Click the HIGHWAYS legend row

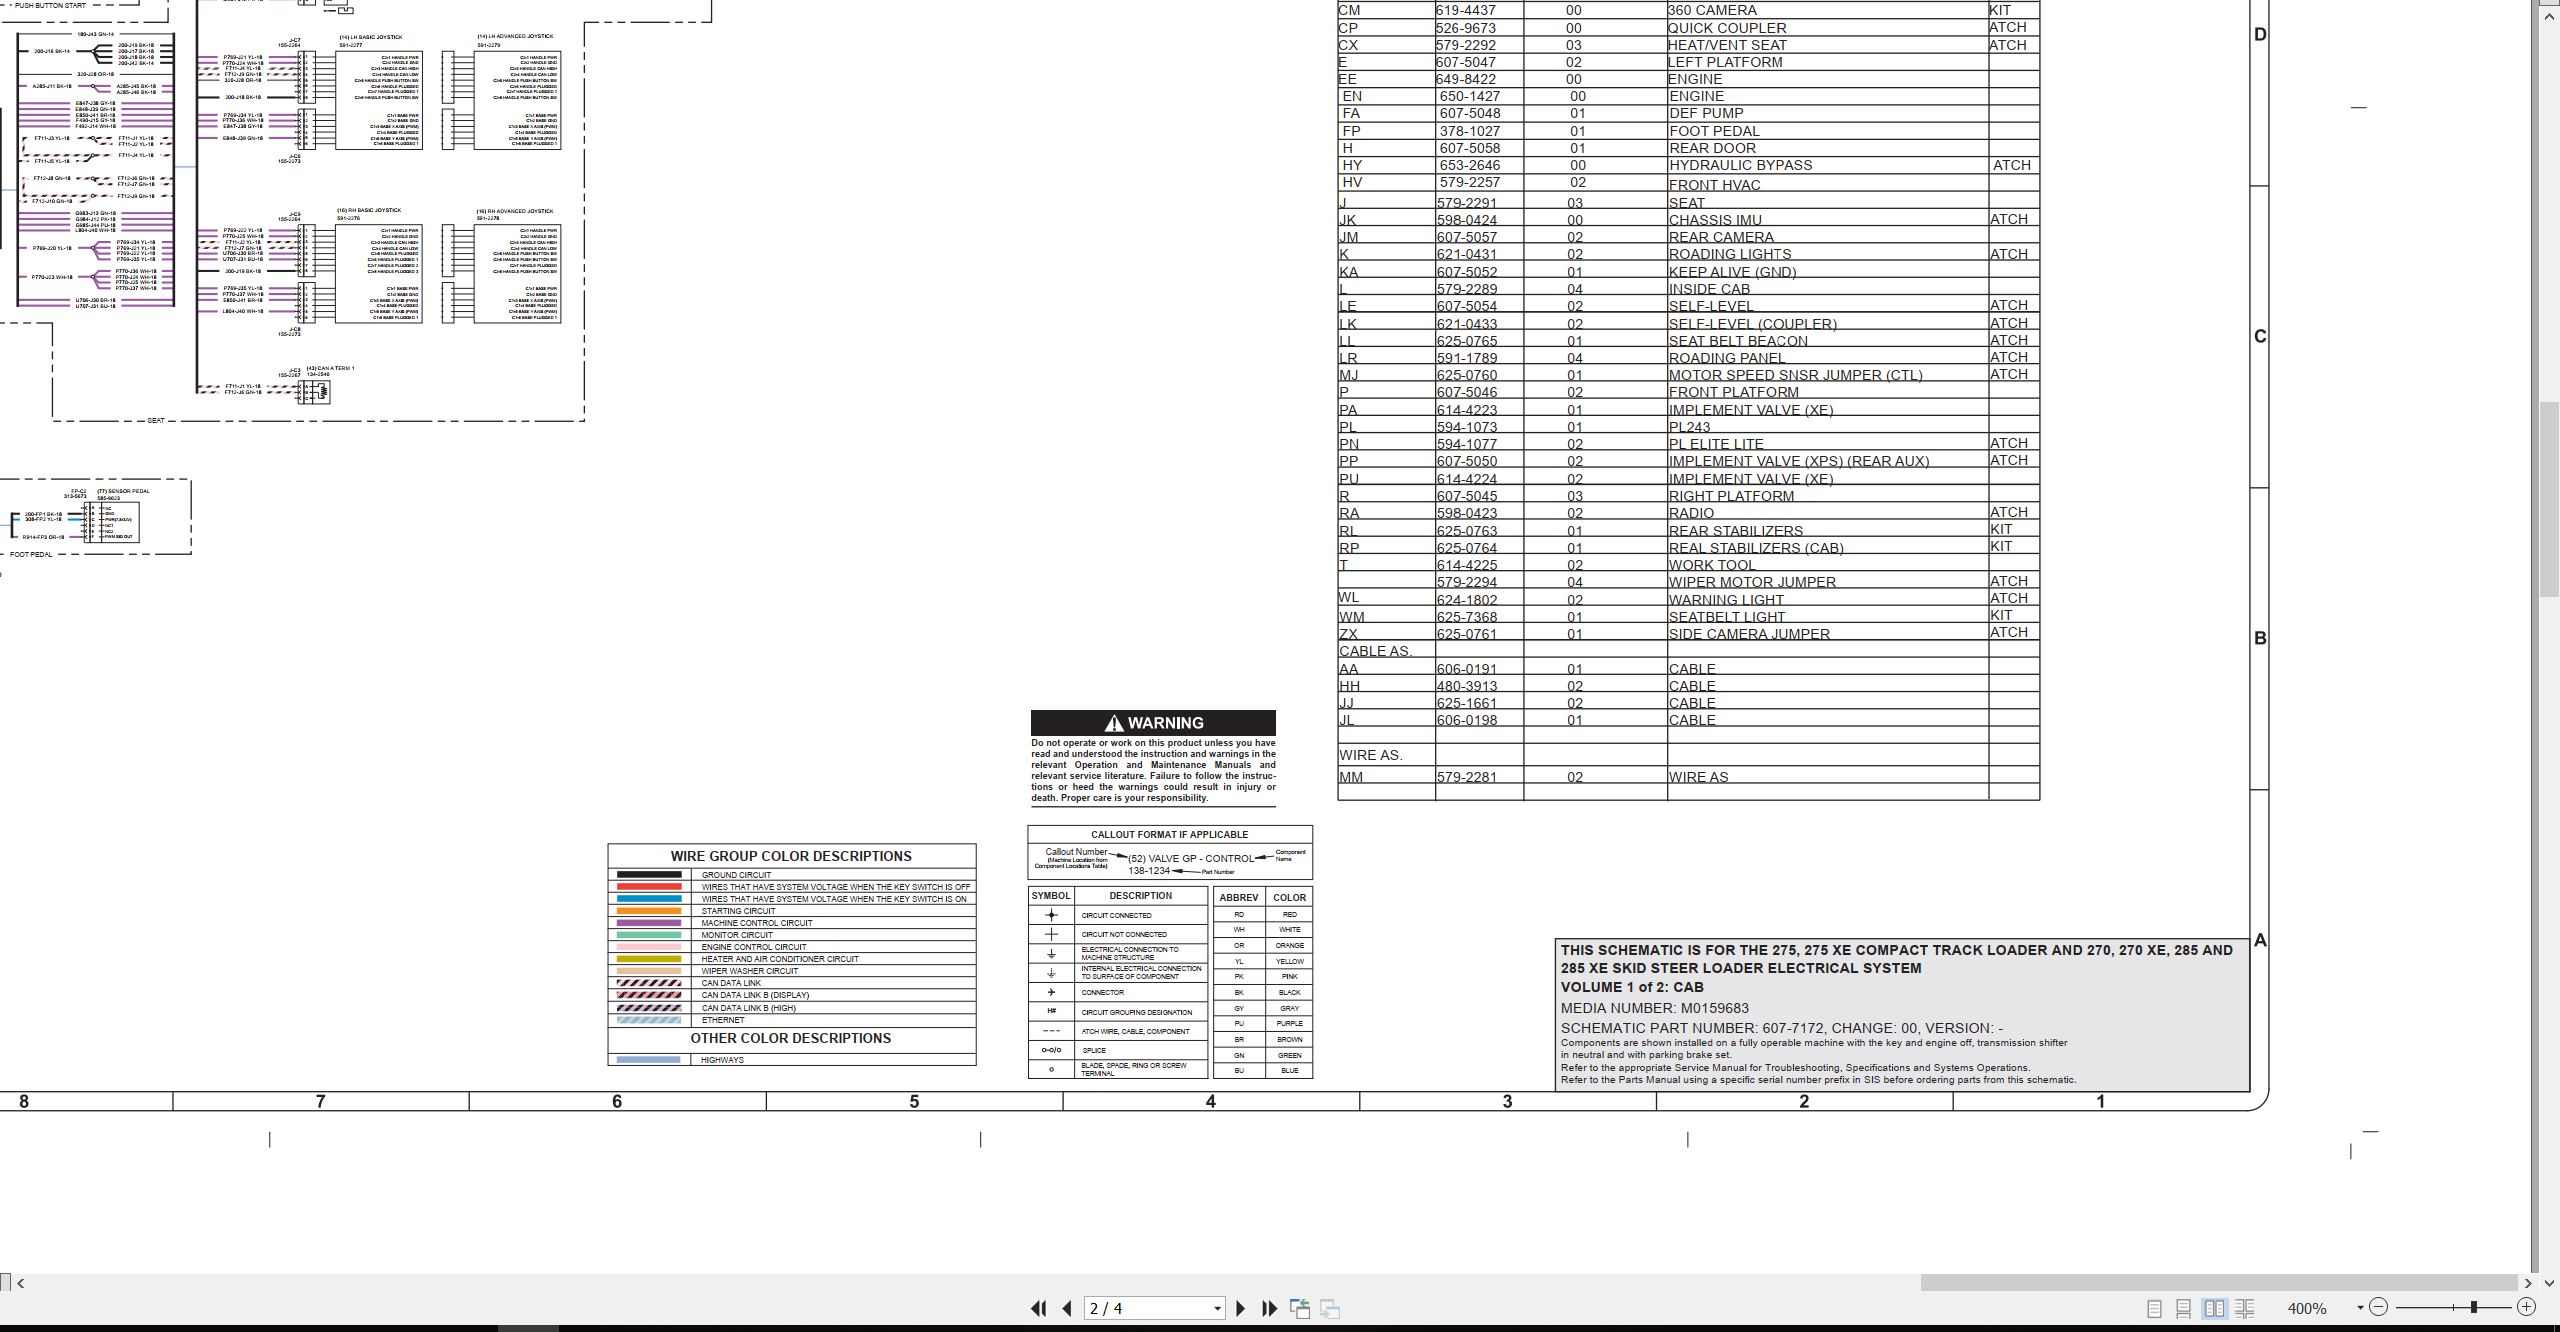pos(792,1060)
